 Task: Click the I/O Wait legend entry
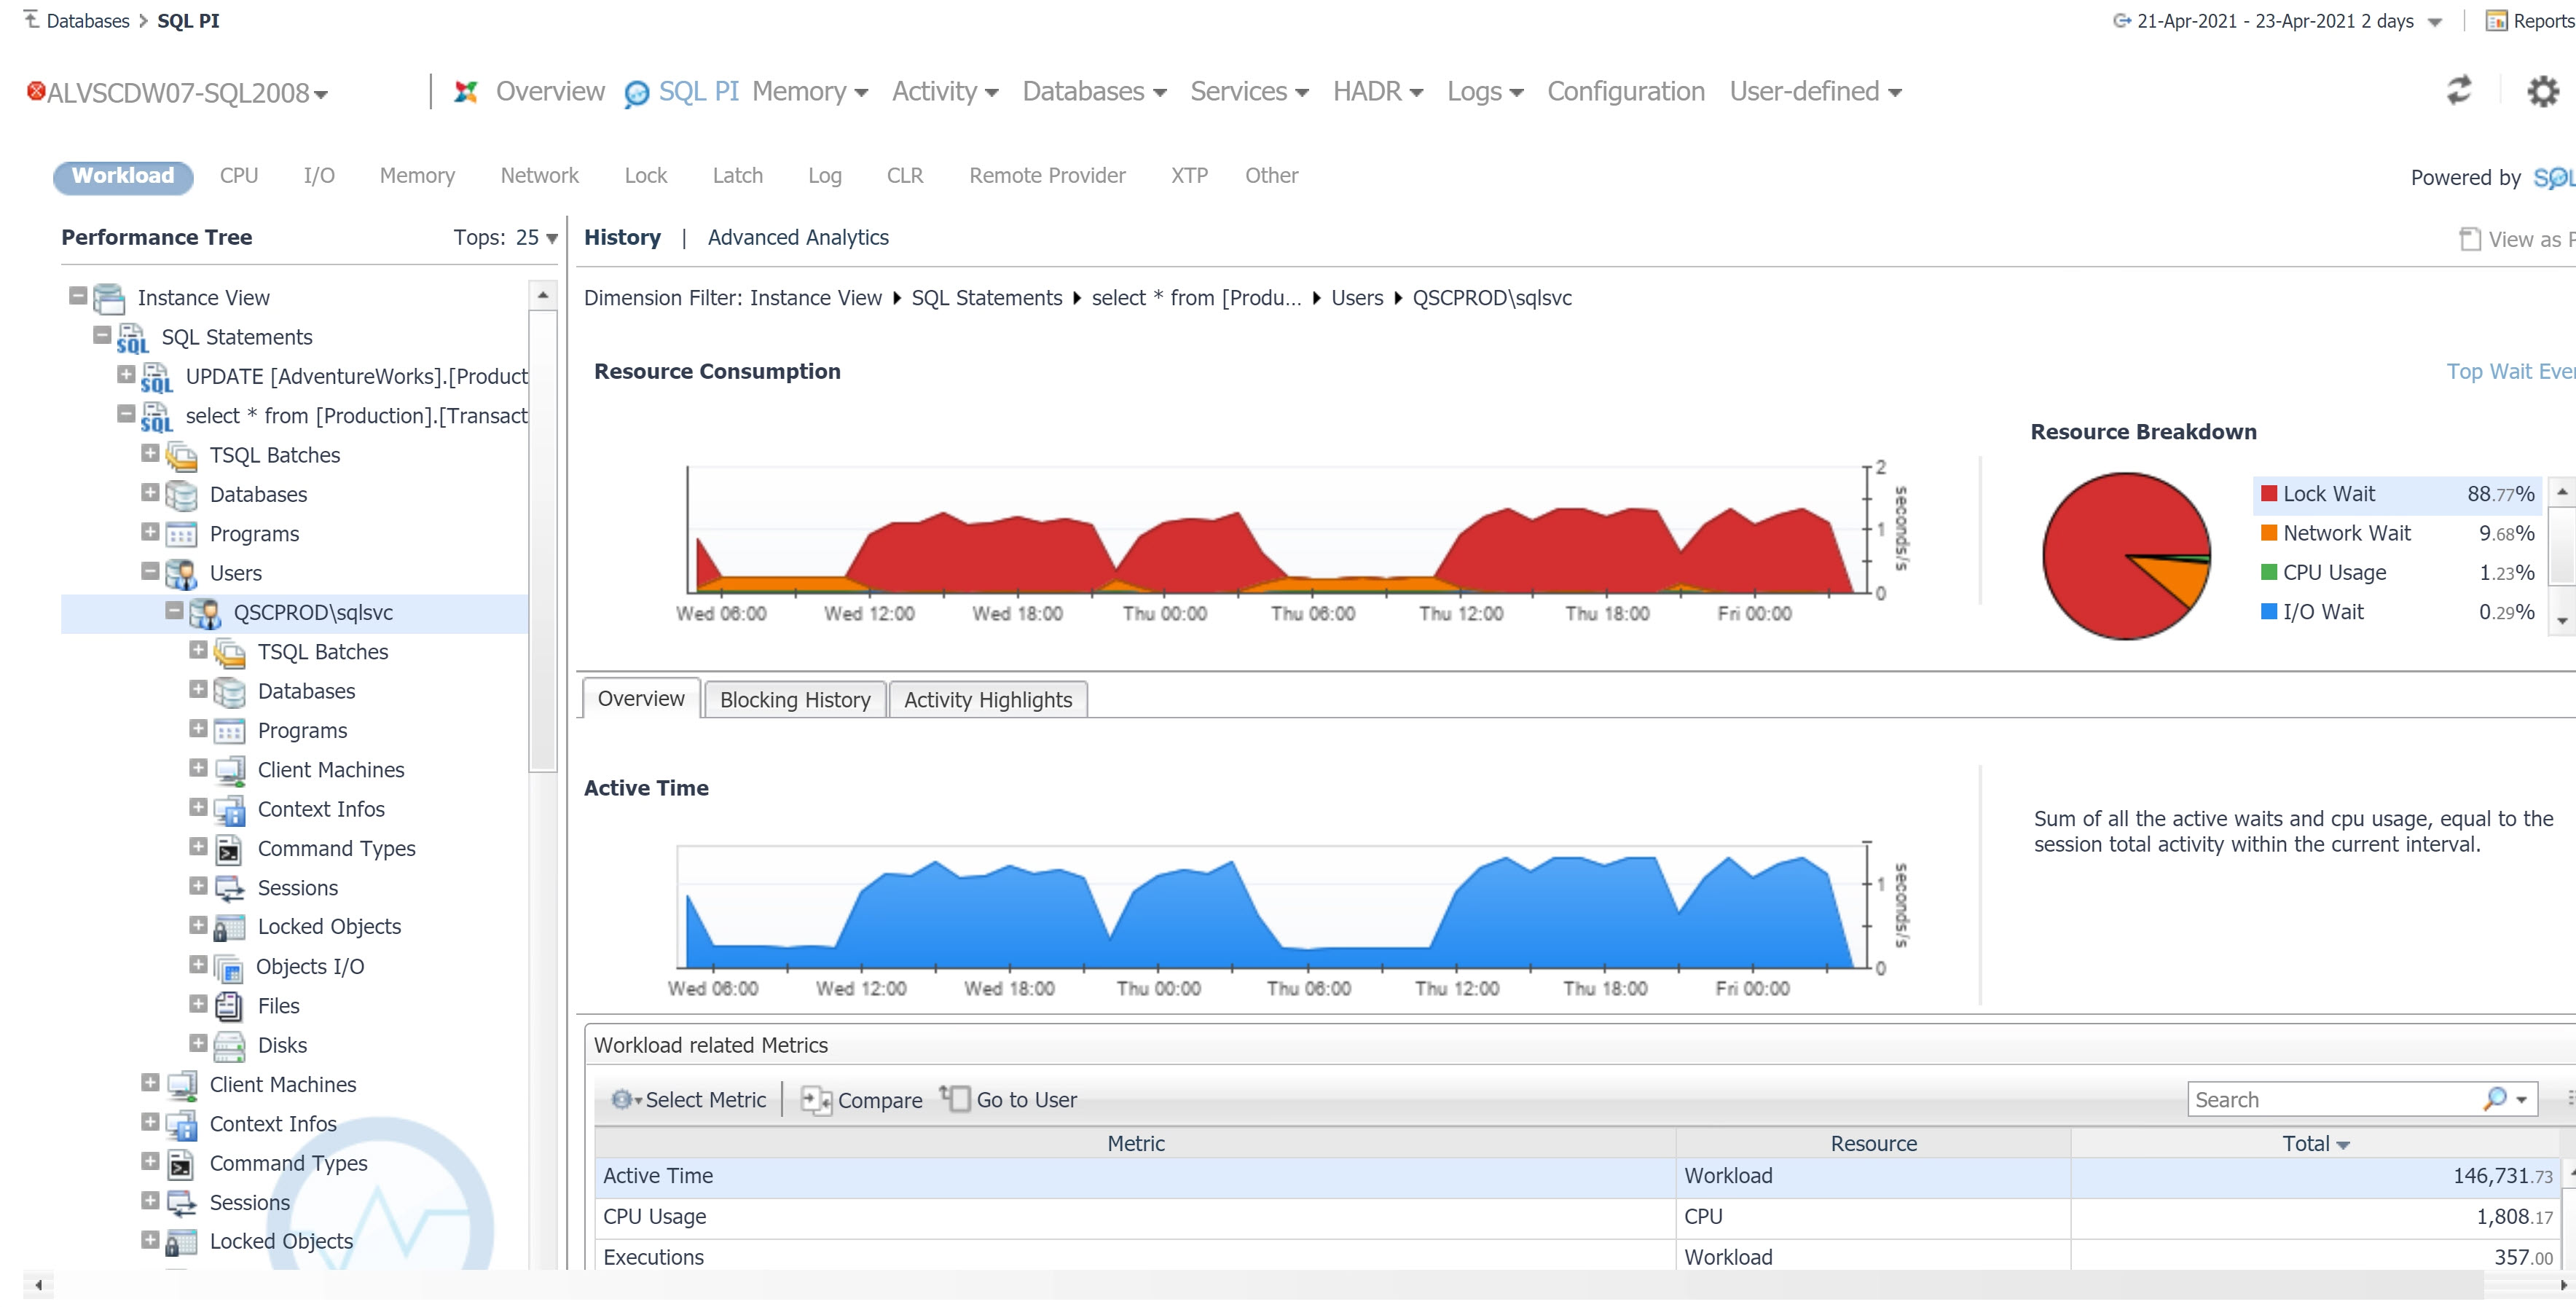click(x=2397, y=612)
